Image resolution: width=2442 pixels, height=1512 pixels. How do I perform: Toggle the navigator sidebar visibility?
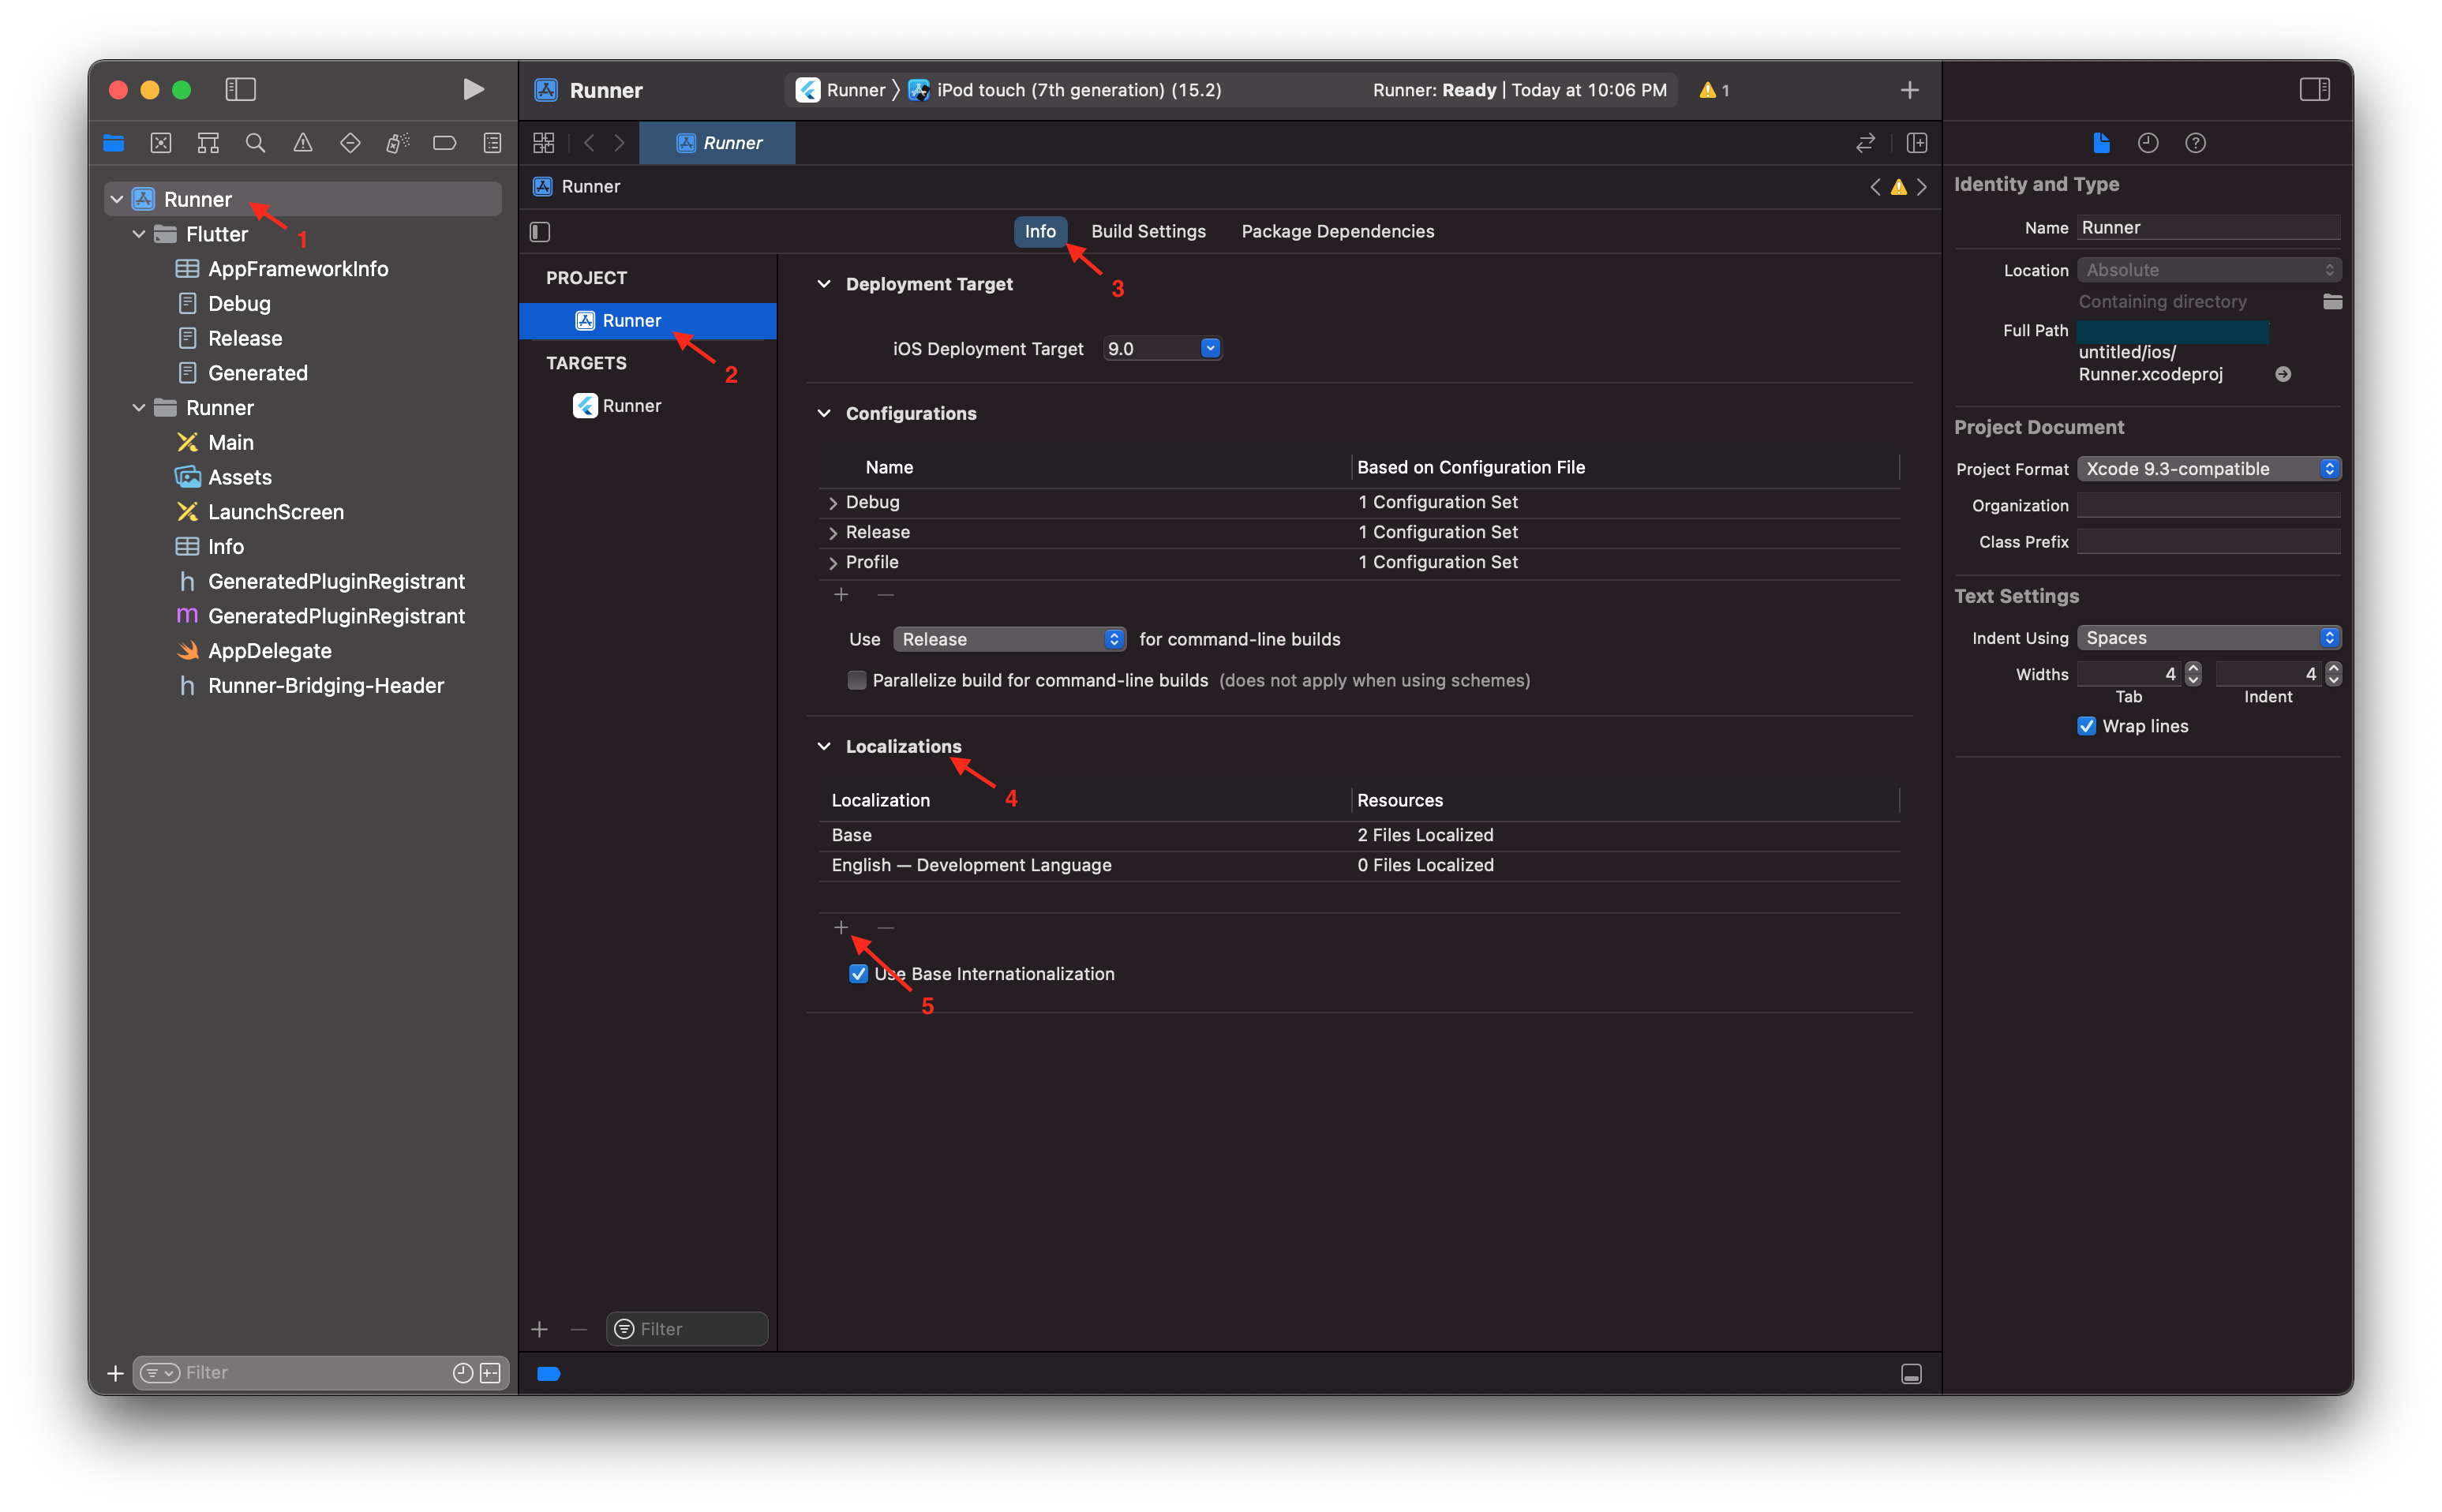[240, 89]
